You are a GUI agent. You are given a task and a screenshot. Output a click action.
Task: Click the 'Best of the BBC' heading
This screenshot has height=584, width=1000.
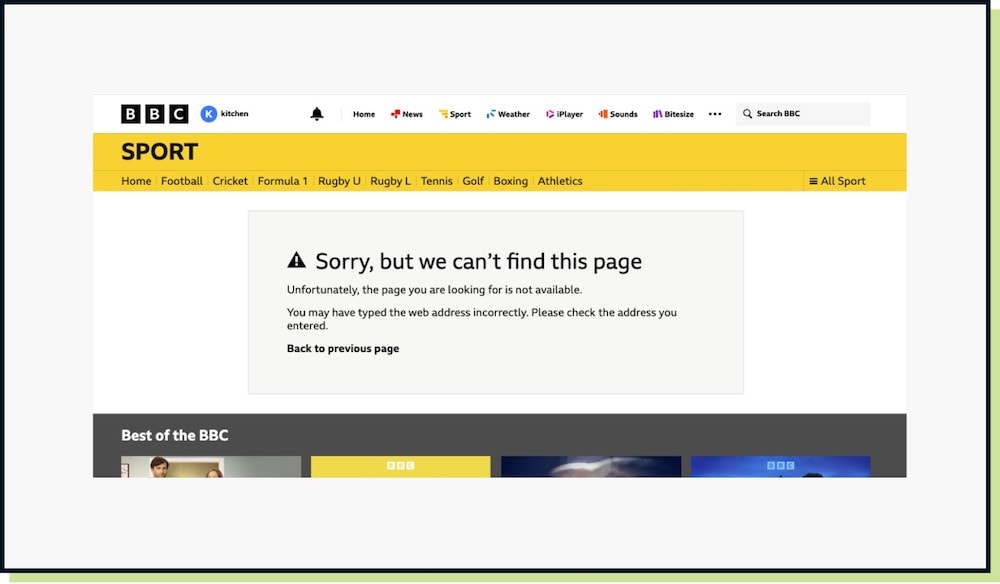[175, 435]
